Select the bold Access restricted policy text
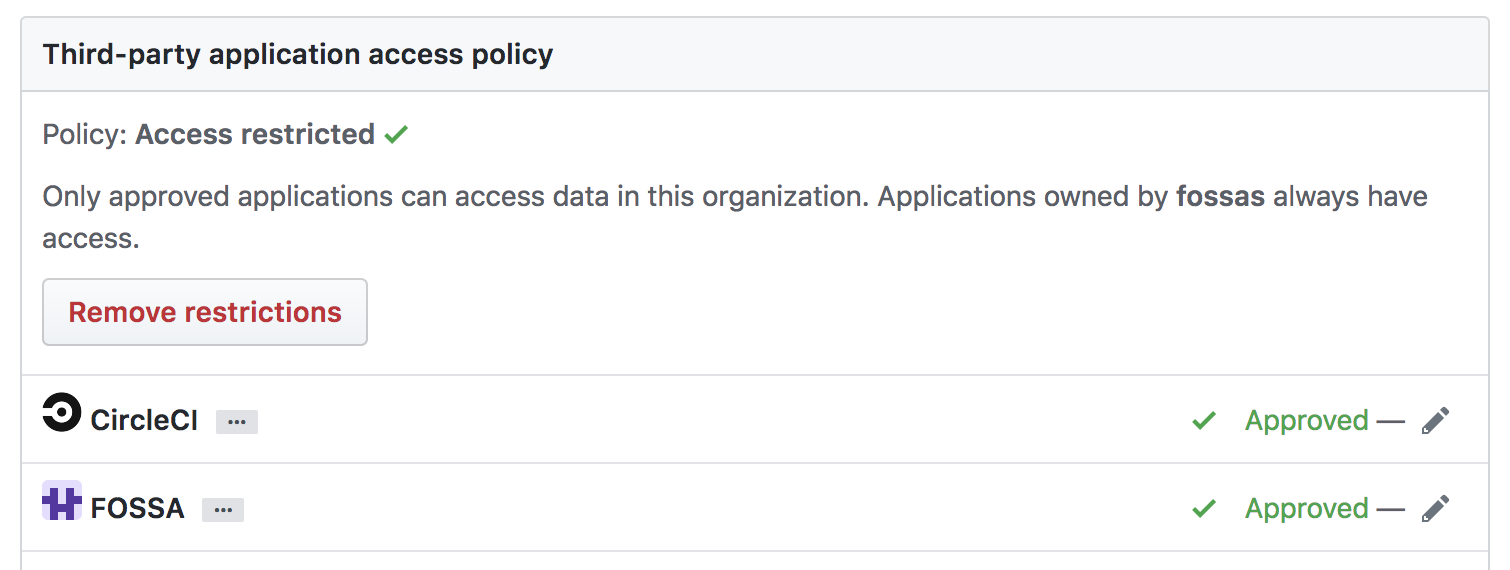The image size is (1510, 570). coord(255,134)
